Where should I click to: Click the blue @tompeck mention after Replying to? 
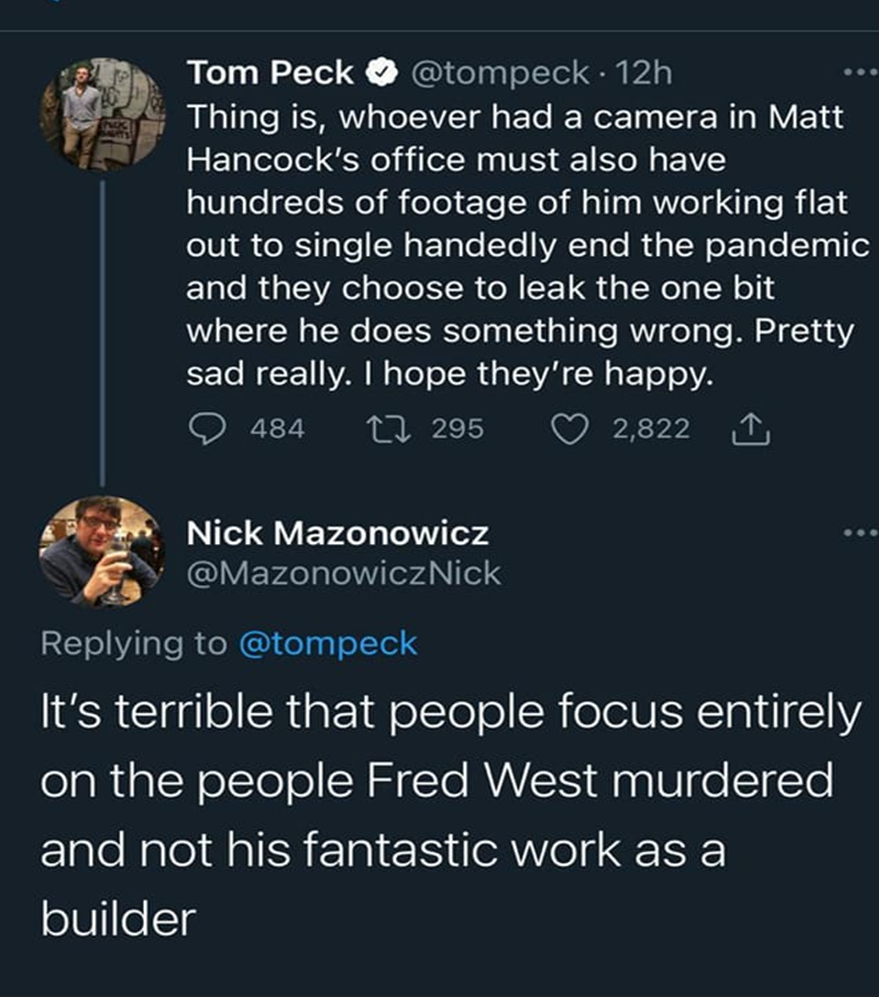[328, 644]
